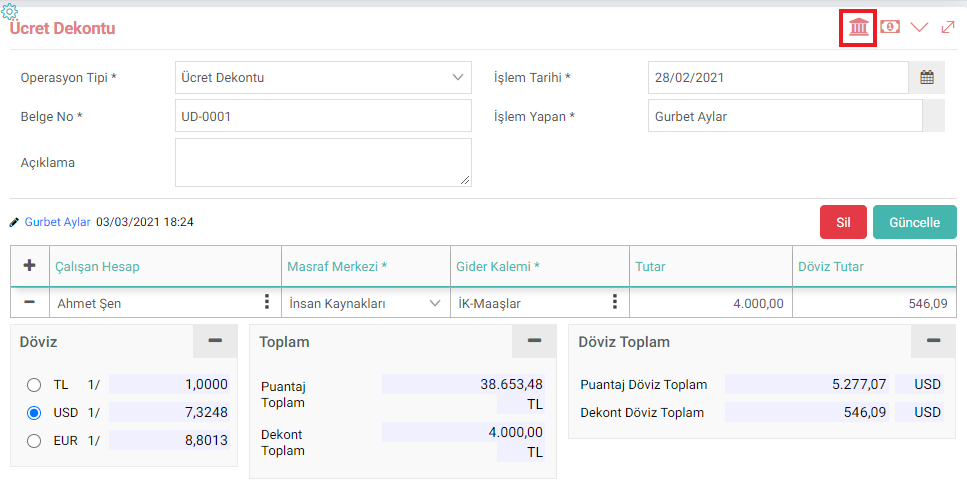This screenshot has width=967, height=495.
Task: Open the settings gear icon
Action: 10,10
